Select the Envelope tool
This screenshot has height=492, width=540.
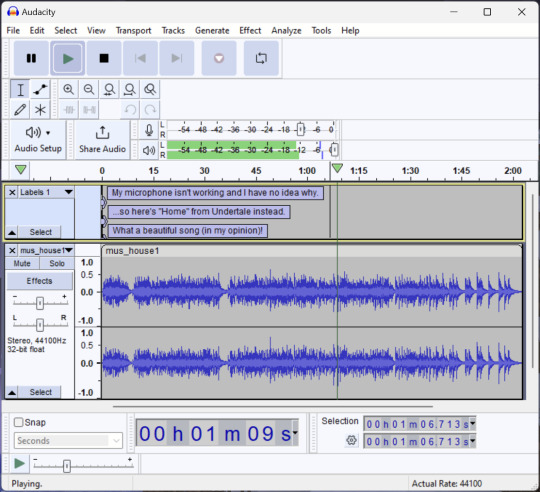(40, 90)
